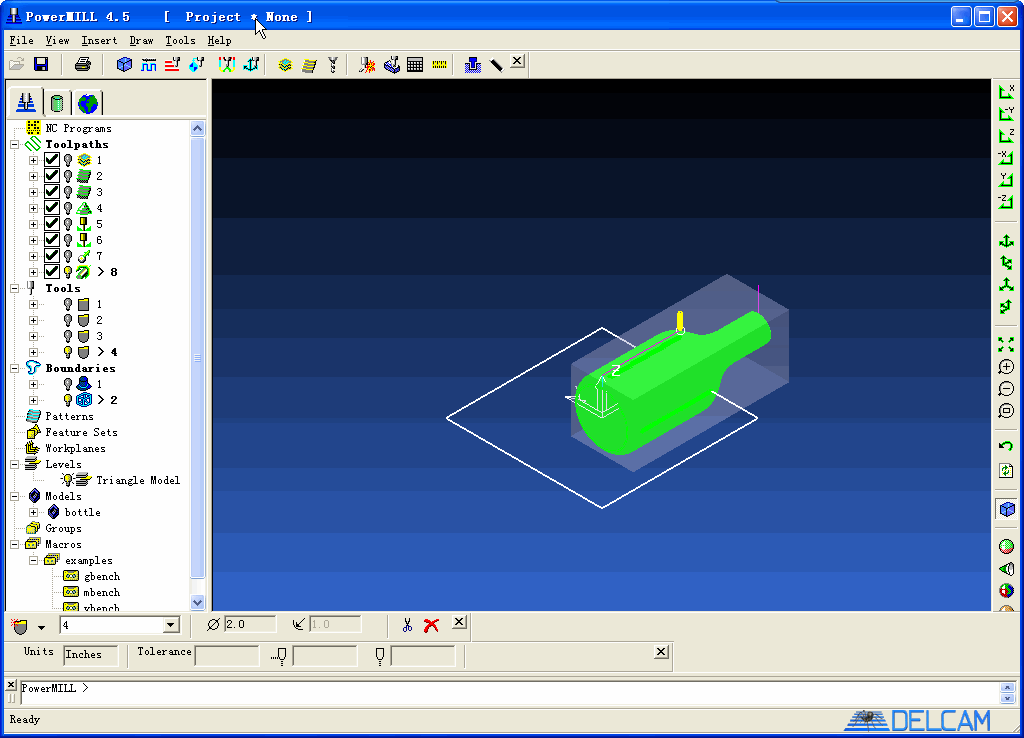The height and width of the screenshot is (738, 1024).
Task: Select the Triangle Model level
Action: coord(138,480)
